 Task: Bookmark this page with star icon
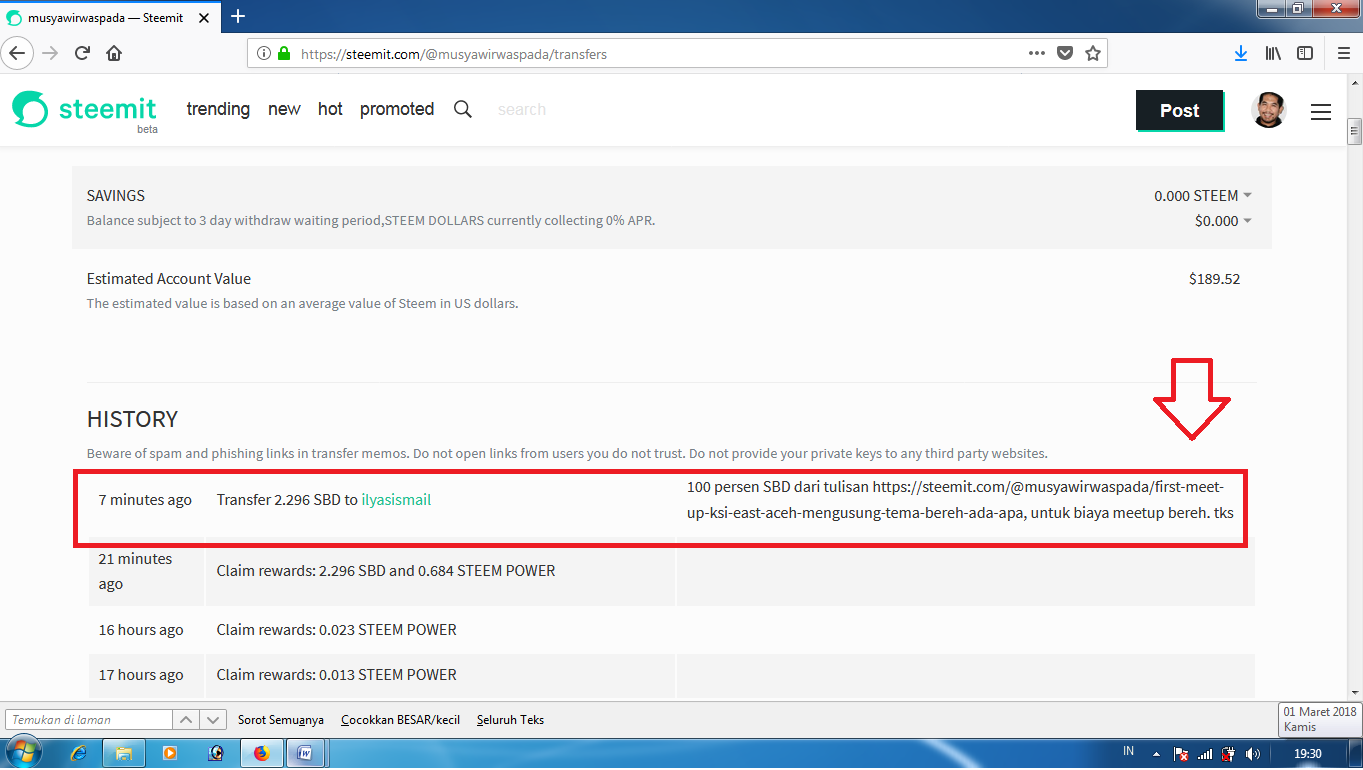(1093, 53)
